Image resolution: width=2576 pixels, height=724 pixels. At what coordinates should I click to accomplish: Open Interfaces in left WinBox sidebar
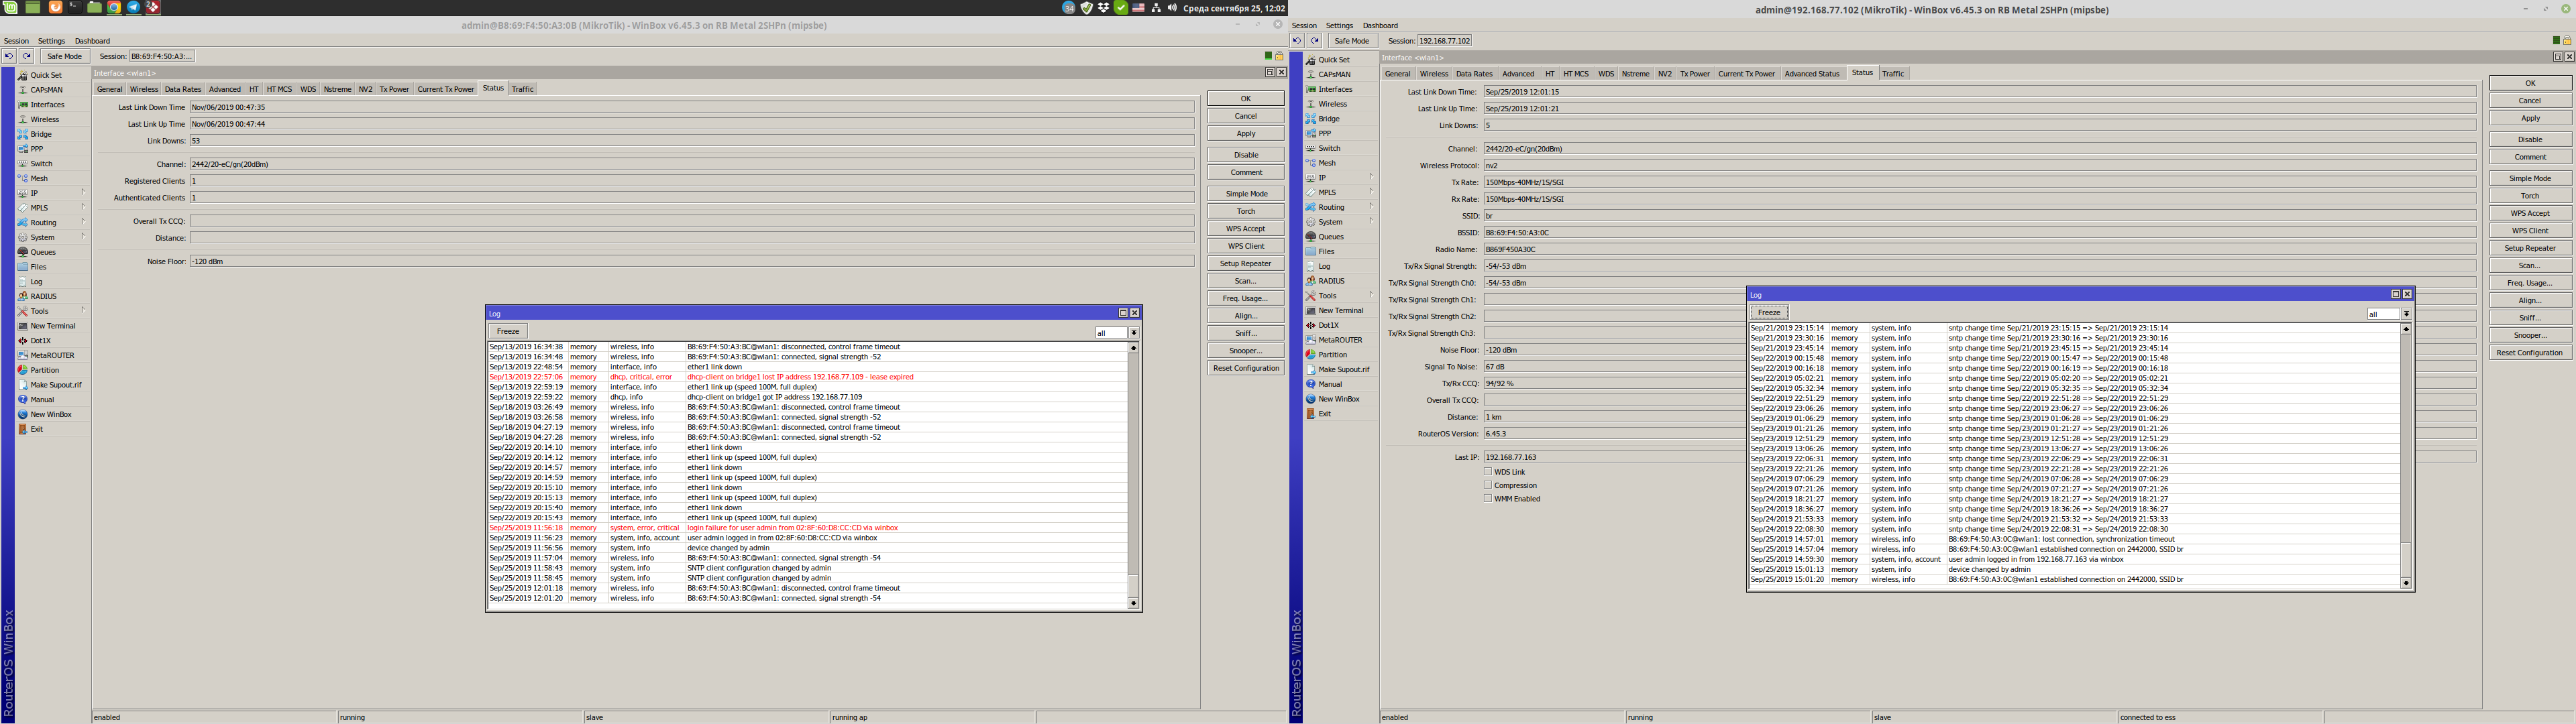click(x=47, y=105)
